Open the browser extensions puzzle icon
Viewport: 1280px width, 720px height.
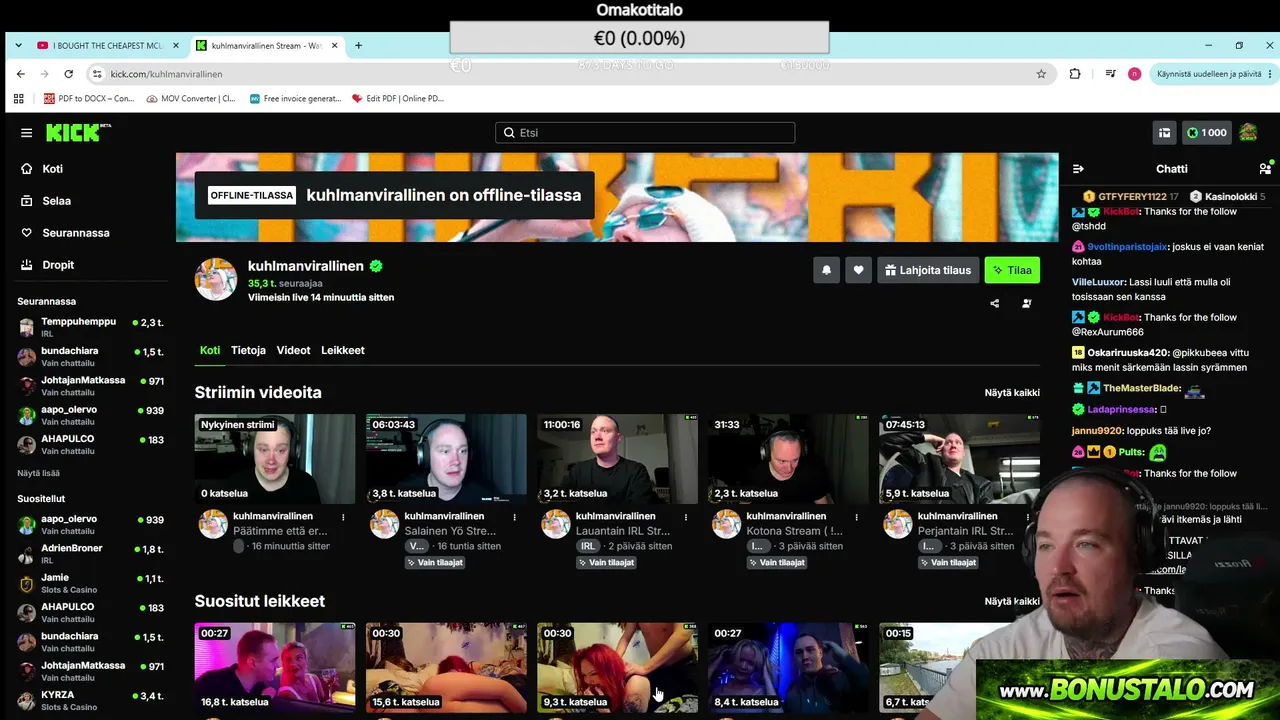click(1075, 74)
